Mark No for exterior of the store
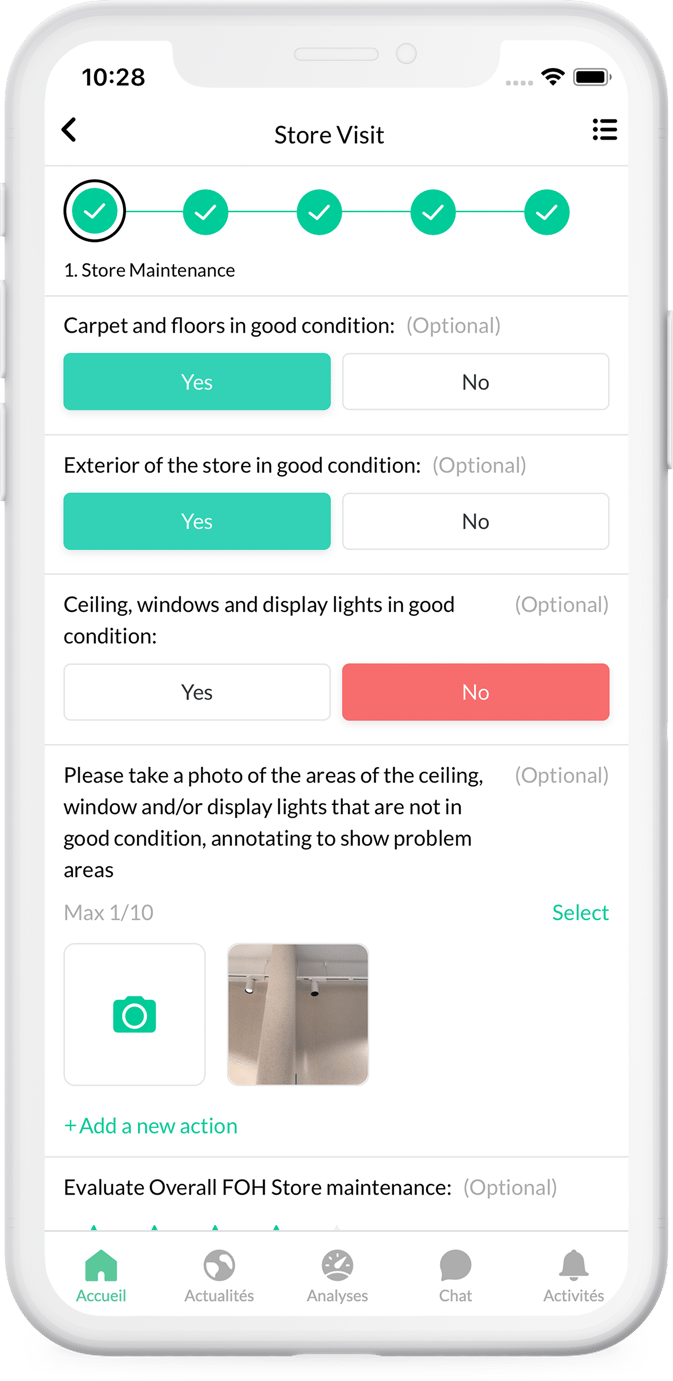673x1381 pixels. click(475, 521)
